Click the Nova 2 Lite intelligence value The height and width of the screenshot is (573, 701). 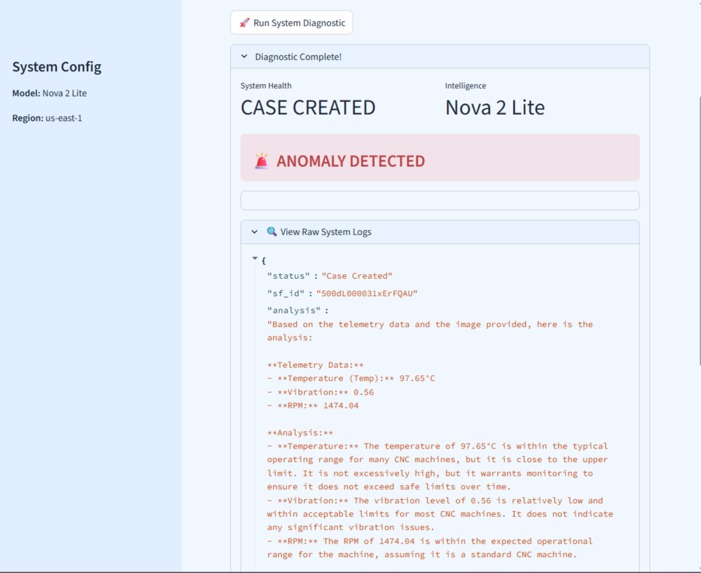495,108
